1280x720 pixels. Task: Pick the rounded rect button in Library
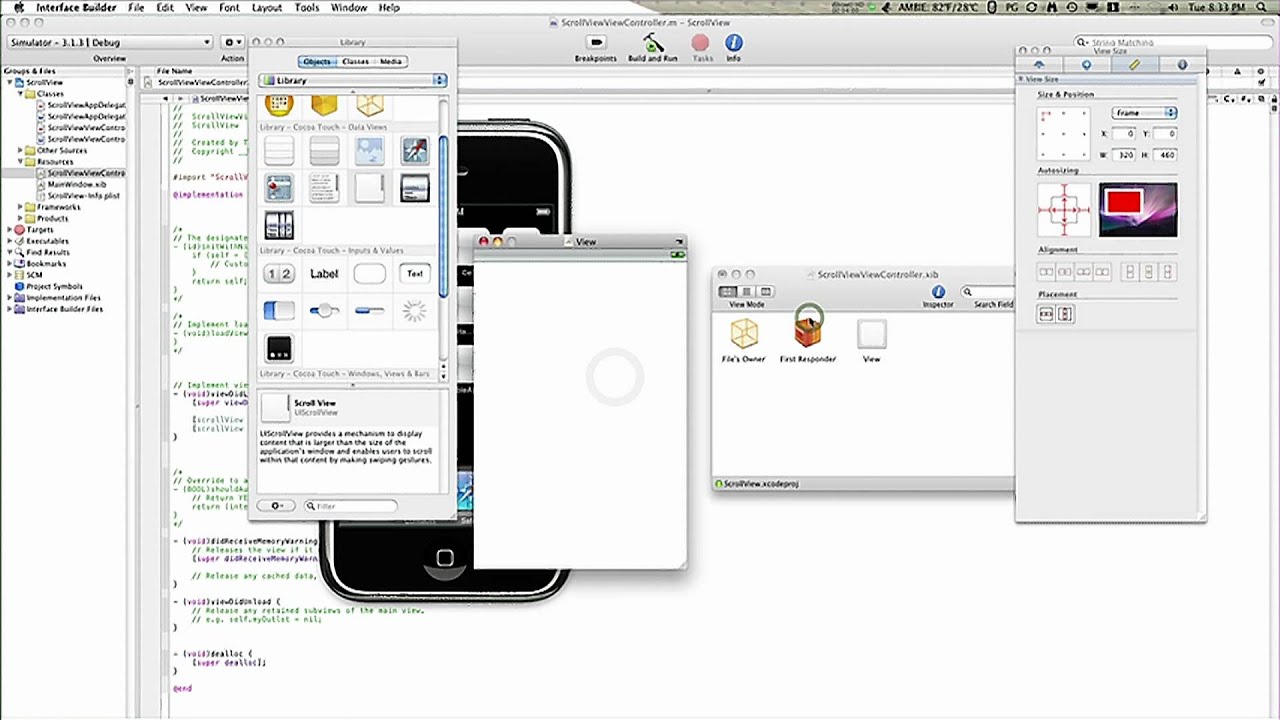(x=369, y=274)
